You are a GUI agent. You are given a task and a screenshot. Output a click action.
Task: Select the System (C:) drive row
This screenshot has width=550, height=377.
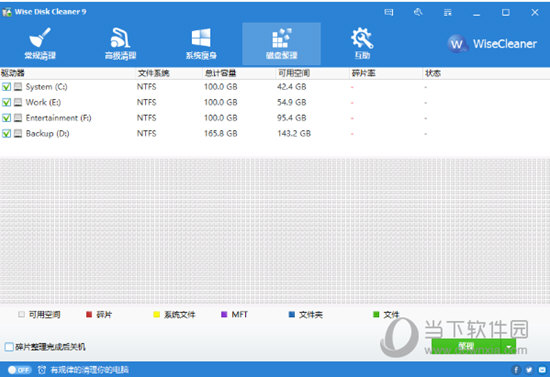pos(275,87)
